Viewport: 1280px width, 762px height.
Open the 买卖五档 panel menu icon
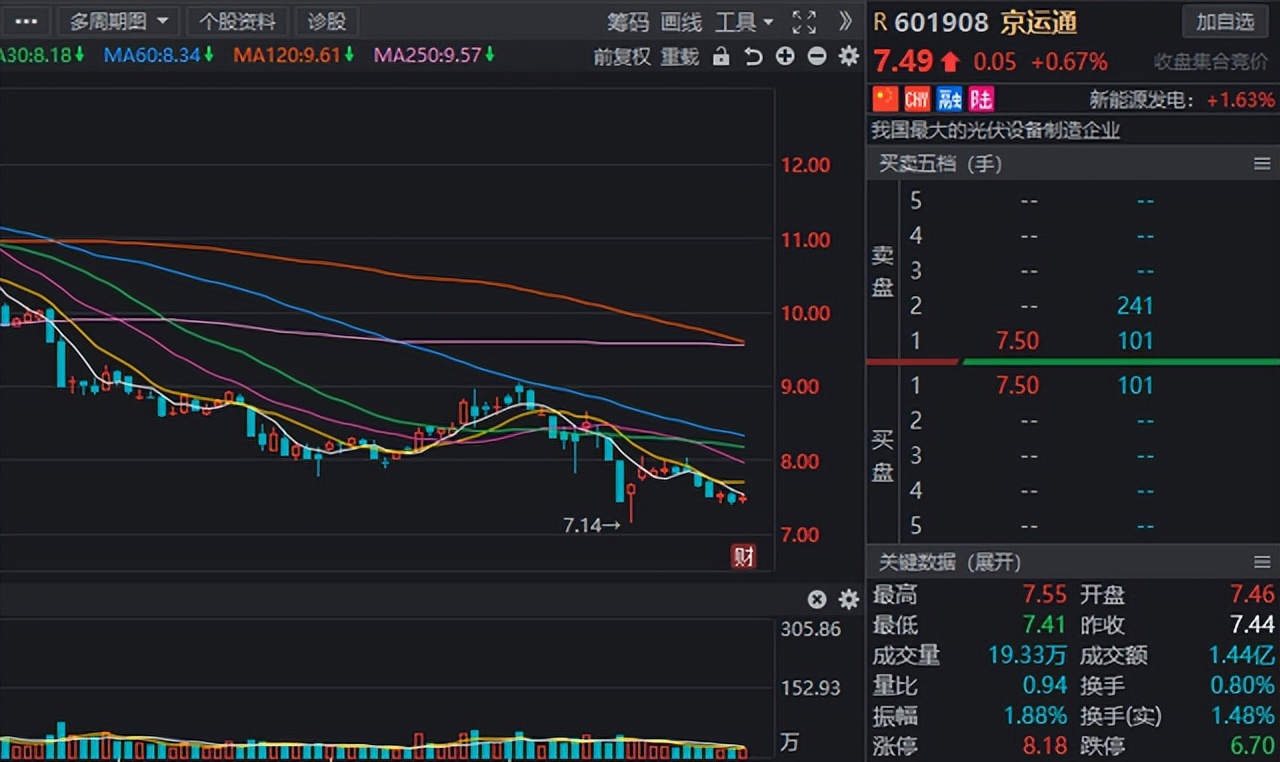pyautogui.click(x=1261, y=163)
